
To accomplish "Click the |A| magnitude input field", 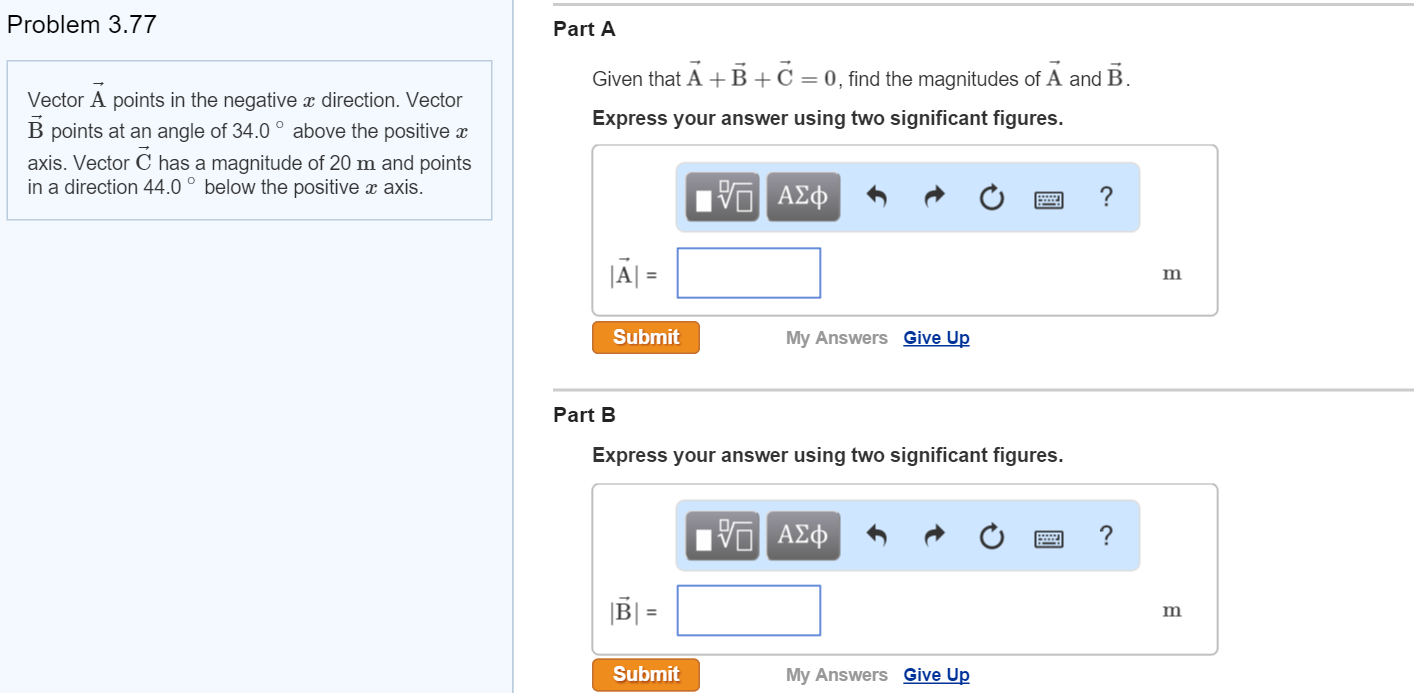I will [x=748, y=272].
